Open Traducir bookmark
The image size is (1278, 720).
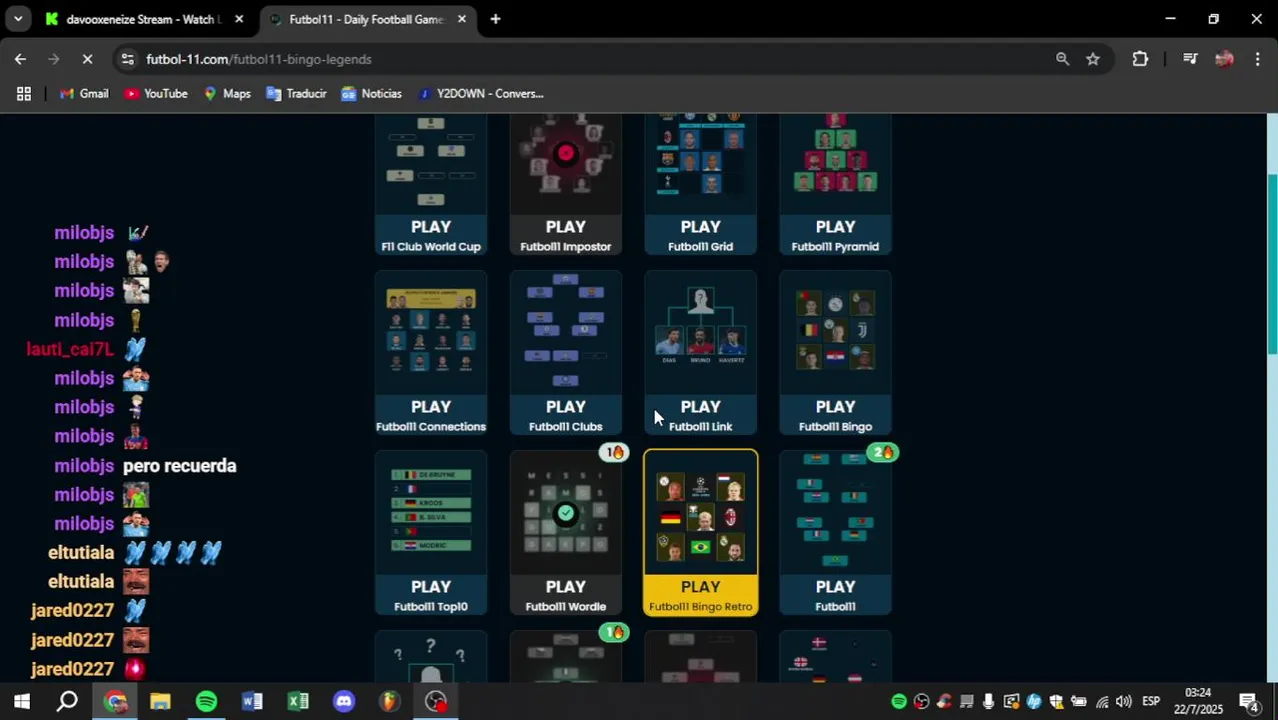[296, 93]
